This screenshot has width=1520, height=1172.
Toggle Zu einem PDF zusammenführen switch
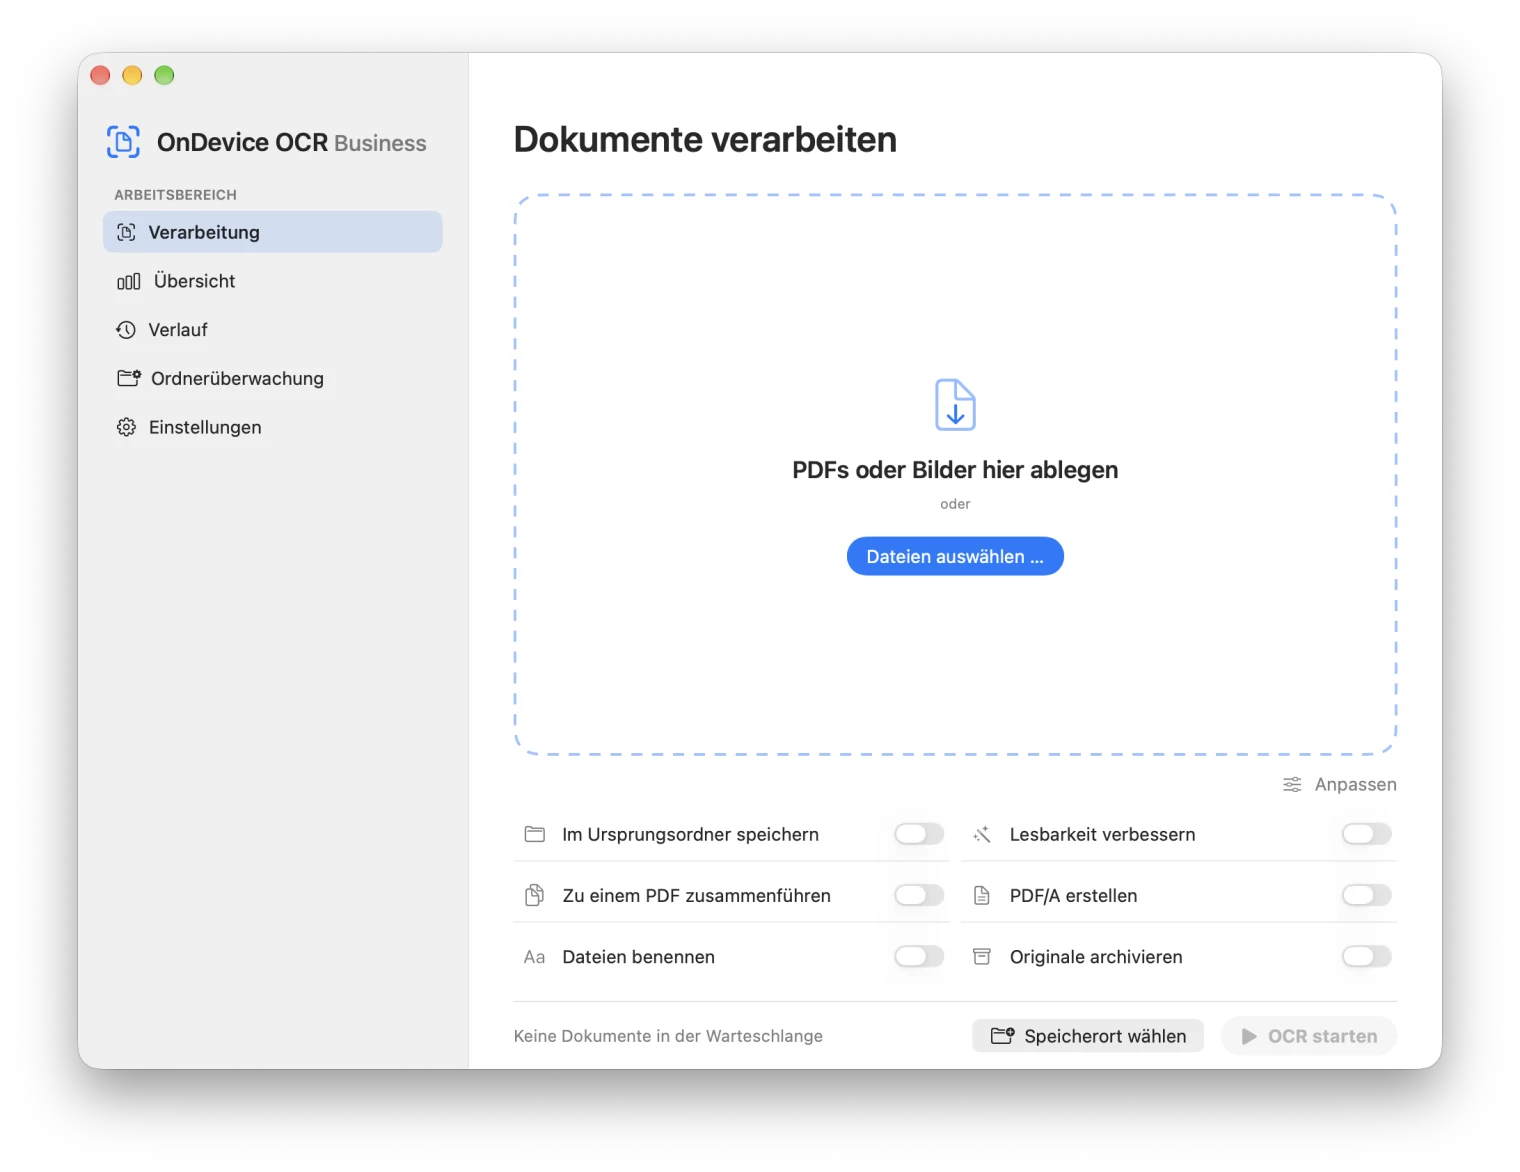[x=919, y=895]
